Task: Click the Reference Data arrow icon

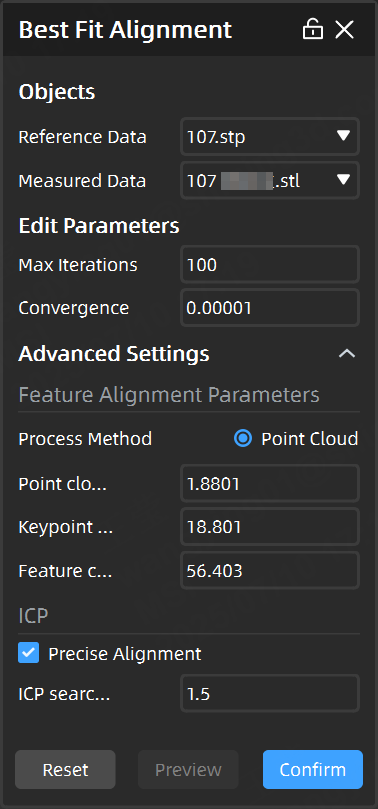Action: pyautogui.click(x=343, y=136)
